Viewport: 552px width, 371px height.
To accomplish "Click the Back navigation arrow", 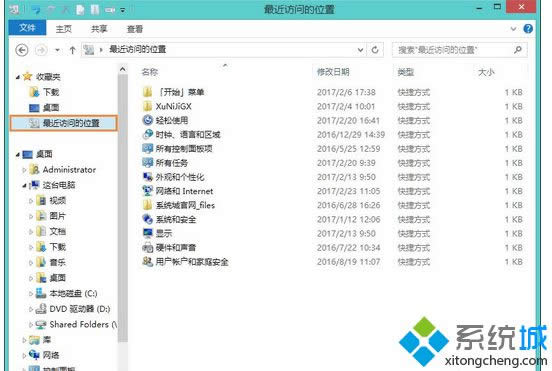I will pos(22,50).
